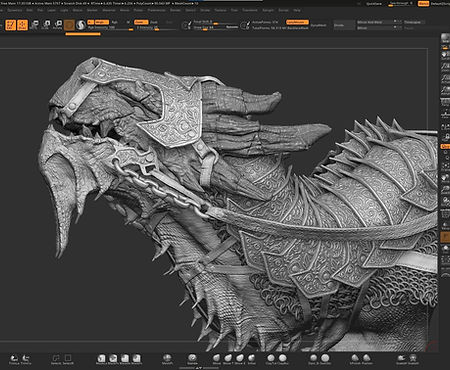Viewport: 450px width, 370px height.
Task: Open the Movie menu
Action: tap(124, 10)
